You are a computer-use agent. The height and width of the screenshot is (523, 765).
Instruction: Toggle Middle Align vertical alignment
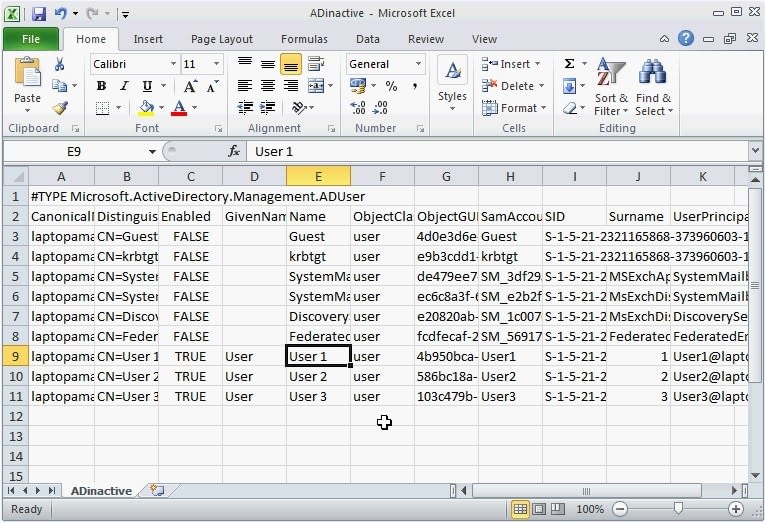[x=267, y=64]
